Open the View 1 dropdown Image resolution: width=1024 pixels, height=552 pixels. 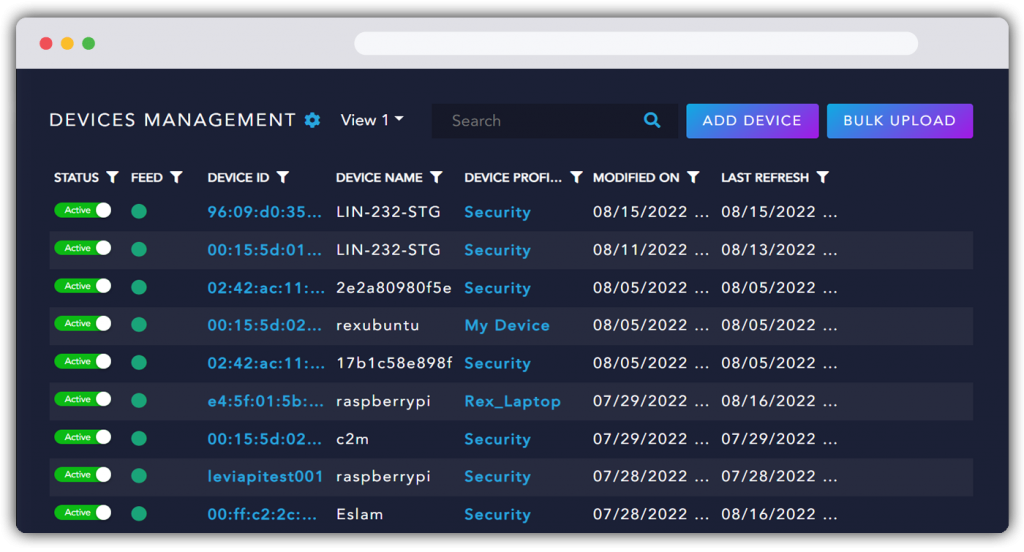point(372,120)
